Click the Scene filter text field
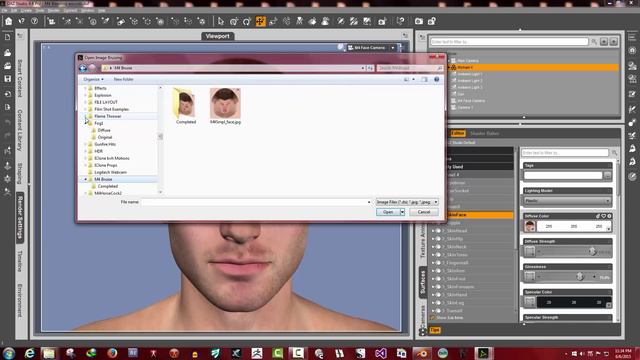The height and width of the screenshot is (360, 640). tap(509, 42)
